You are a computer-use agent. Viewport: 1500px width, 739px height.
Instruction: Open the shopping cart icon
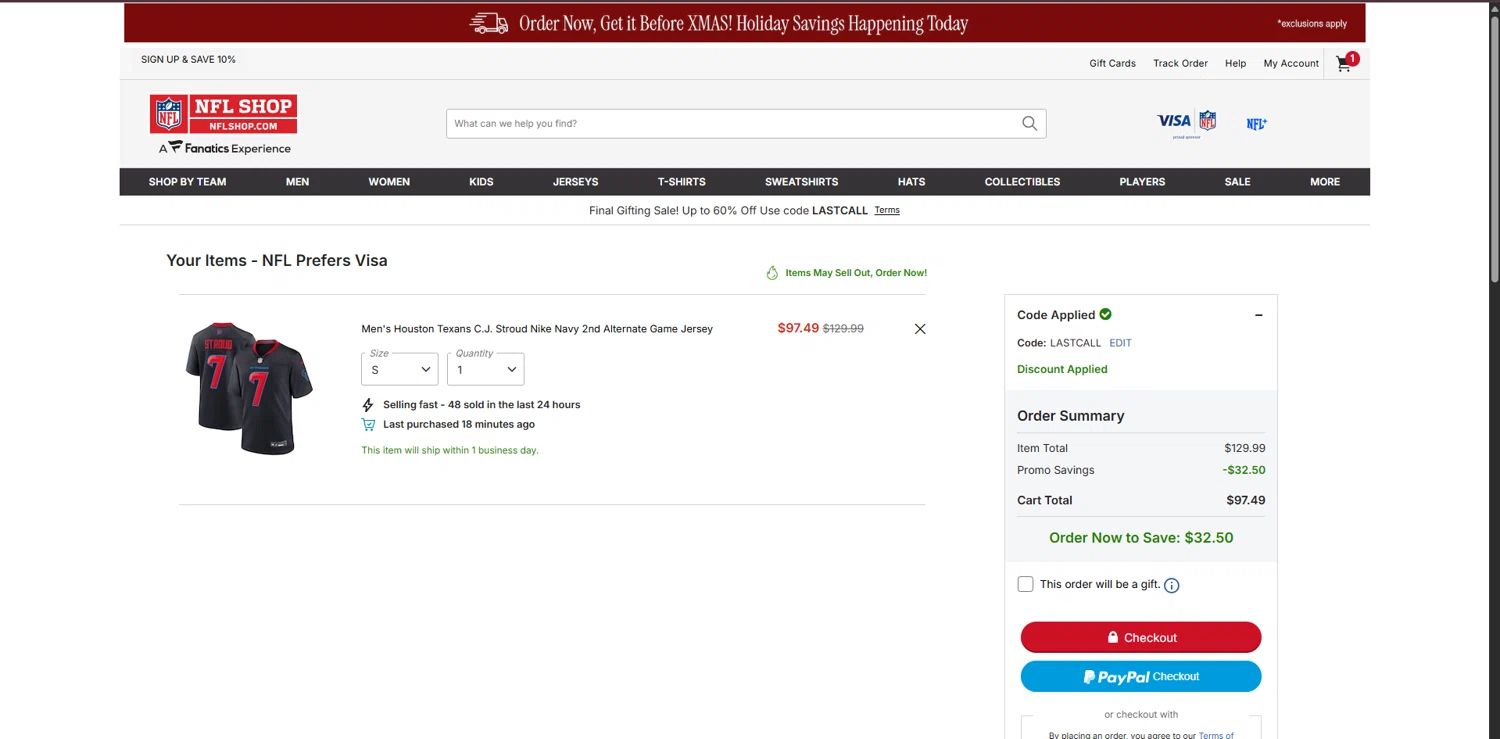click(1346, 63)
